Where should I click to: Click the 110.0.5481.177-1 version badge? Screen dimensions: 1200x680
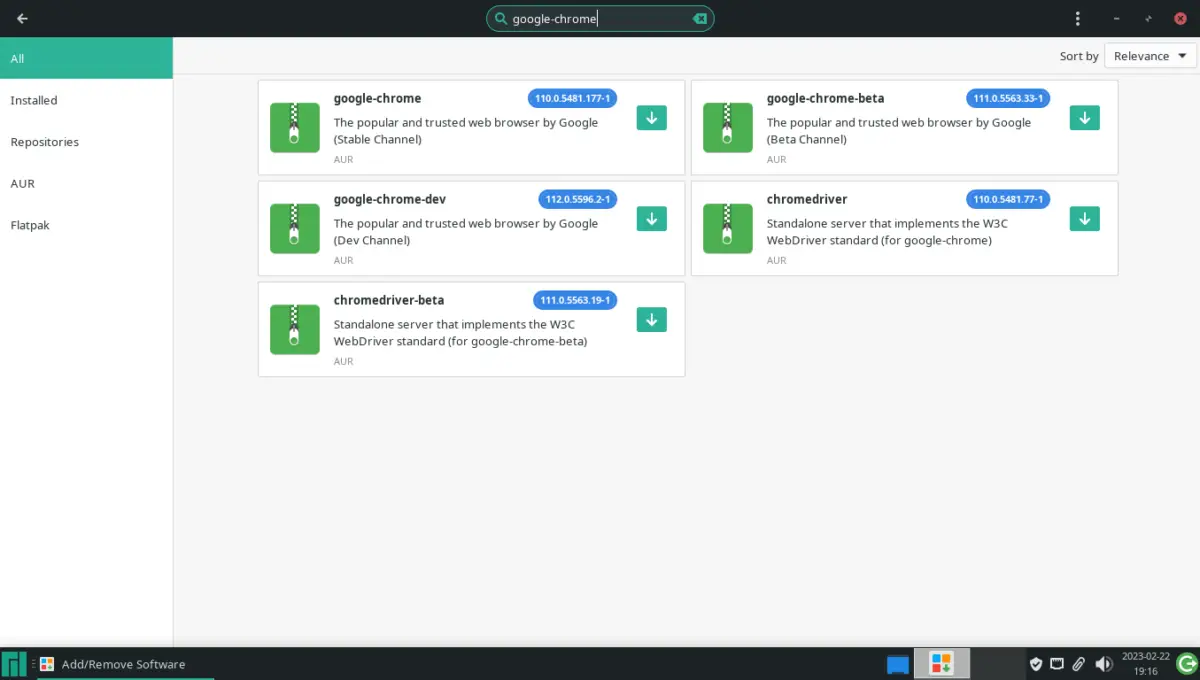tap(572, 98)
